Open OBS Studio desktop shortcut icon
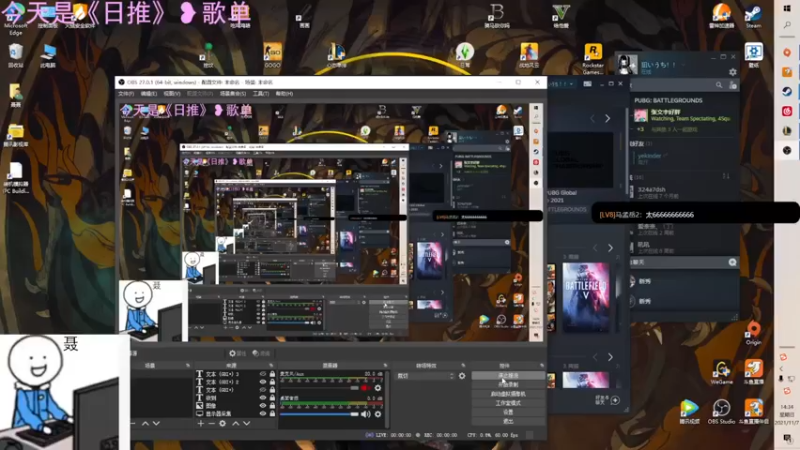The height and width of the screenshot is (450, 800). click(x=721, y=412)
